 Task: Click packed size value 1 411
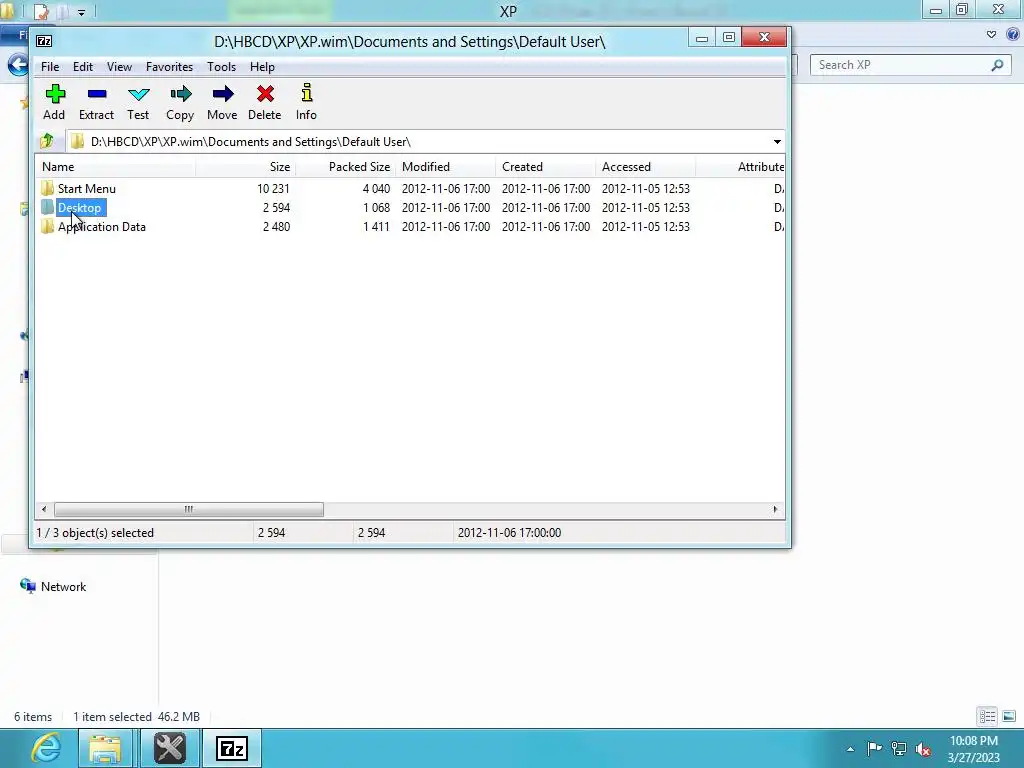coord(376,227)
